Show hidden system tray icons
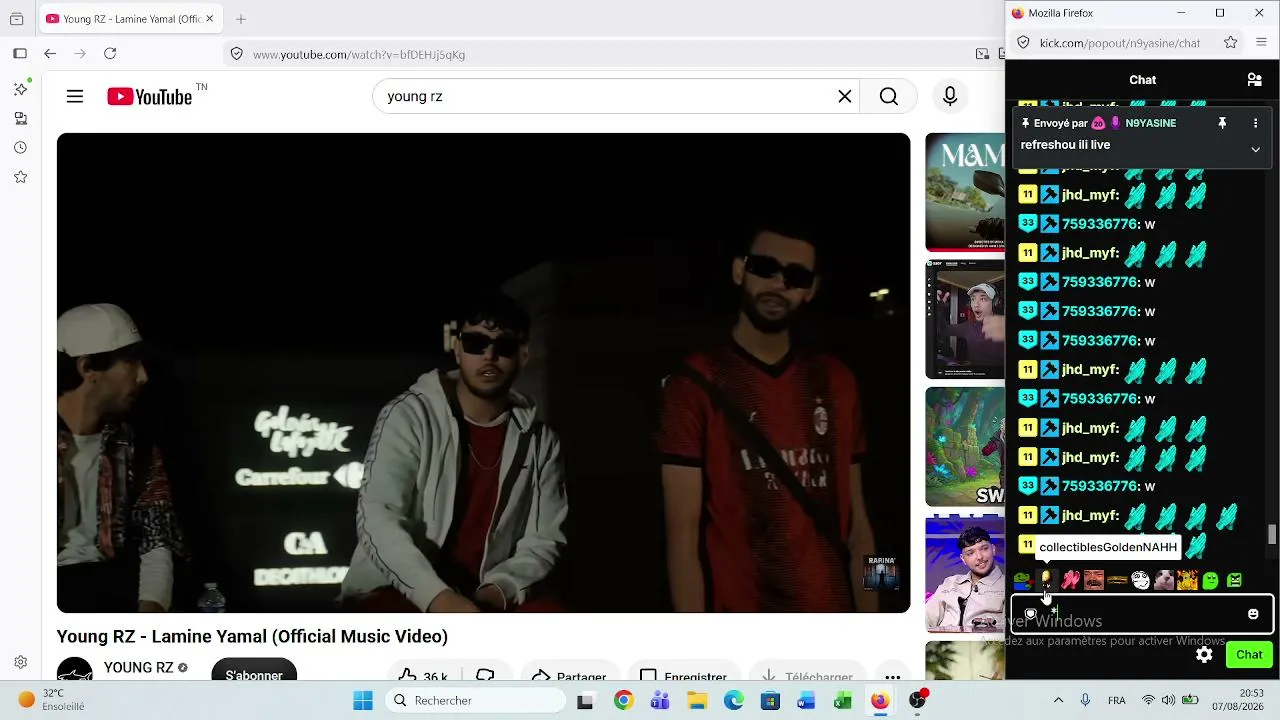 [1058, 701]
